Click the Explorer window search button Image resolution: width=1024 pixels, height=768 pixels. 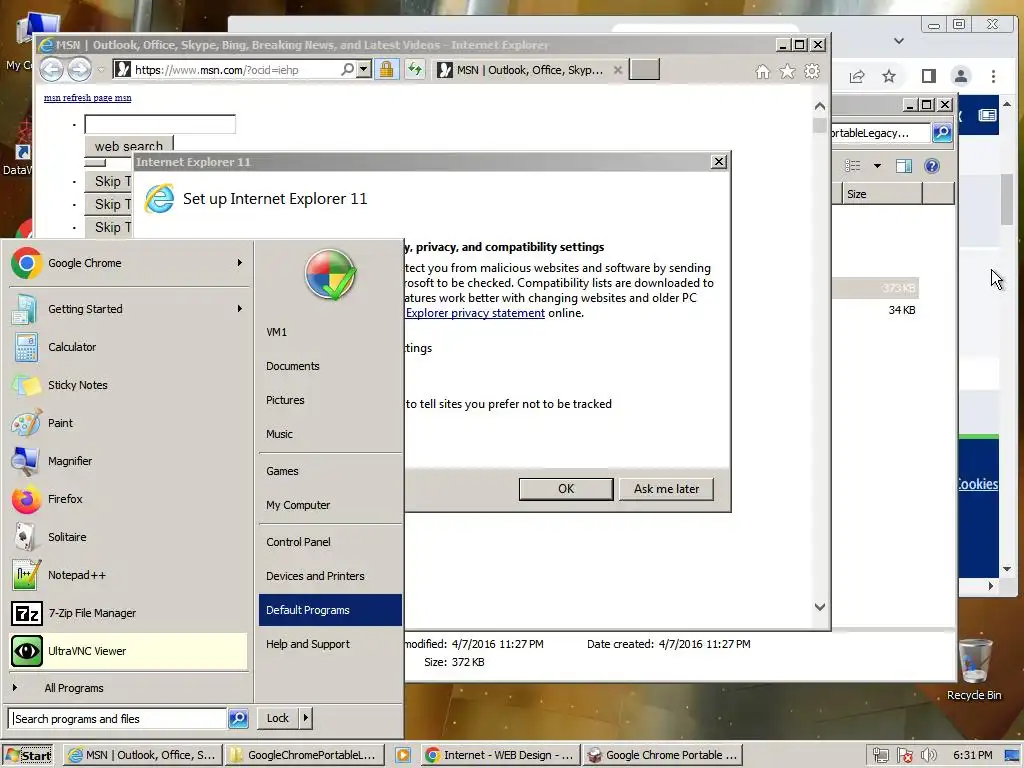coord(942,133)
